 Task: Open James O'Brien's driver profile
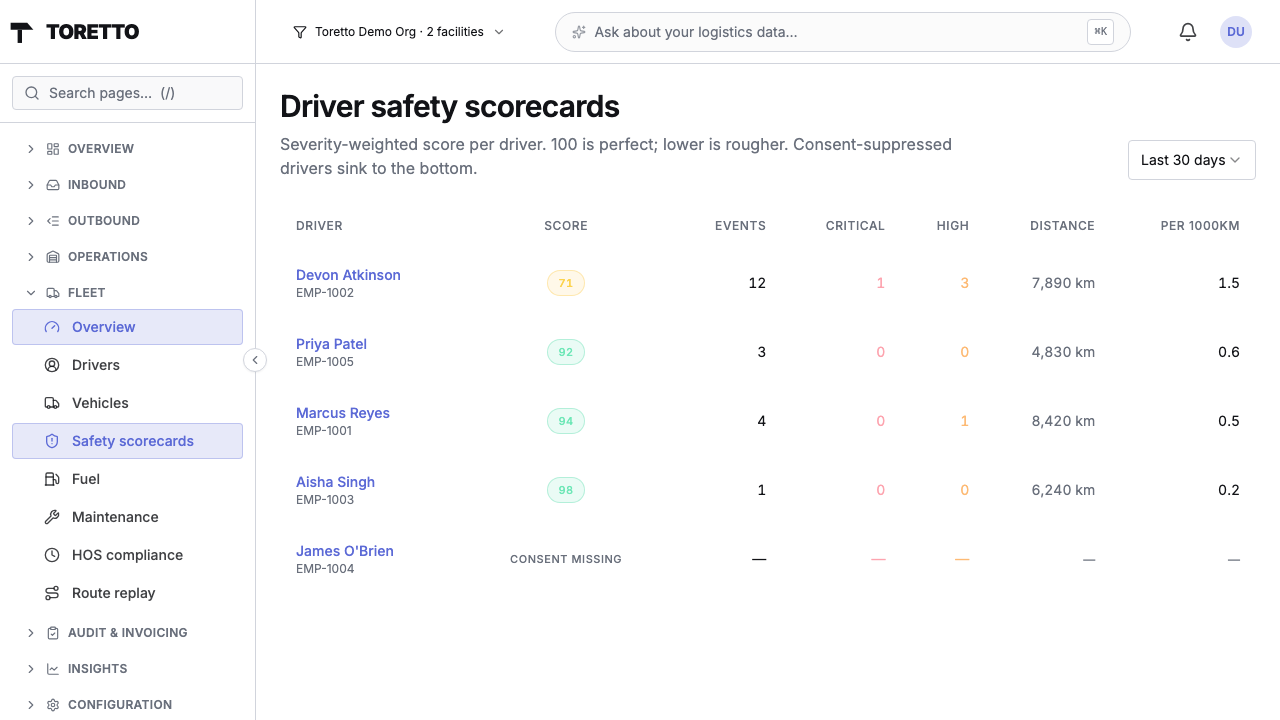[344, 551]
